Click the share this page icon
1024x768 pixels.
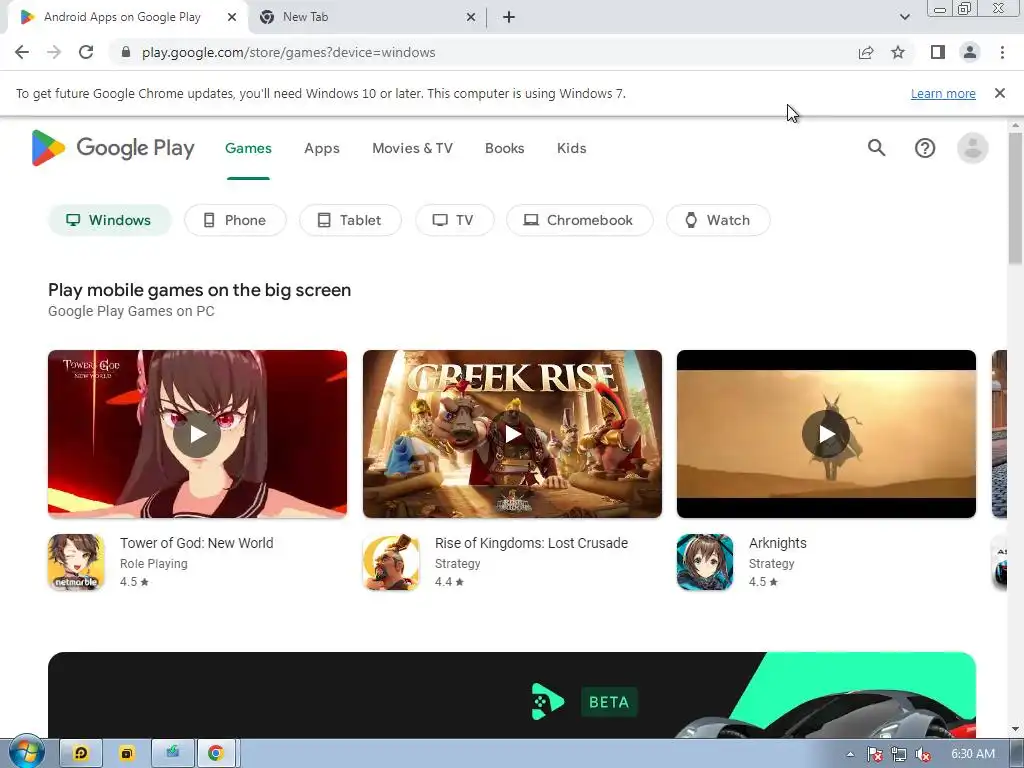(x=866, y=52)
